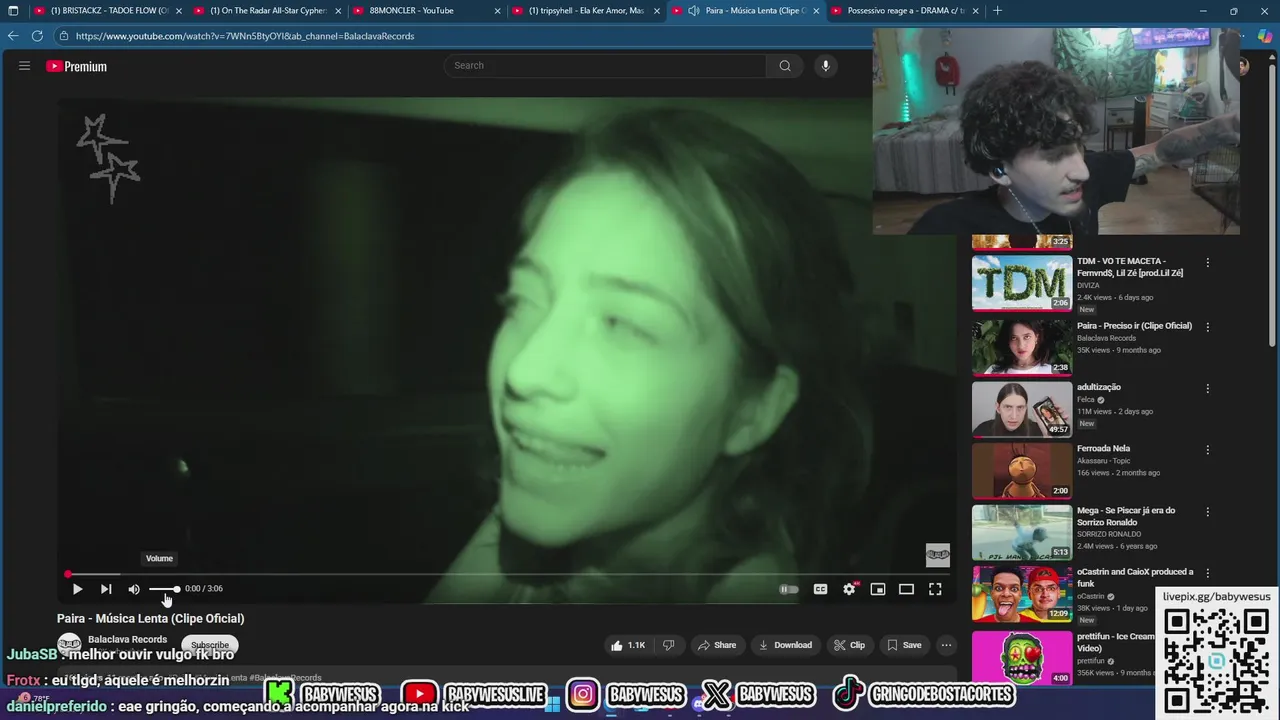
Task: Click the Balaclava Records channel avatar
Action: 69,645
